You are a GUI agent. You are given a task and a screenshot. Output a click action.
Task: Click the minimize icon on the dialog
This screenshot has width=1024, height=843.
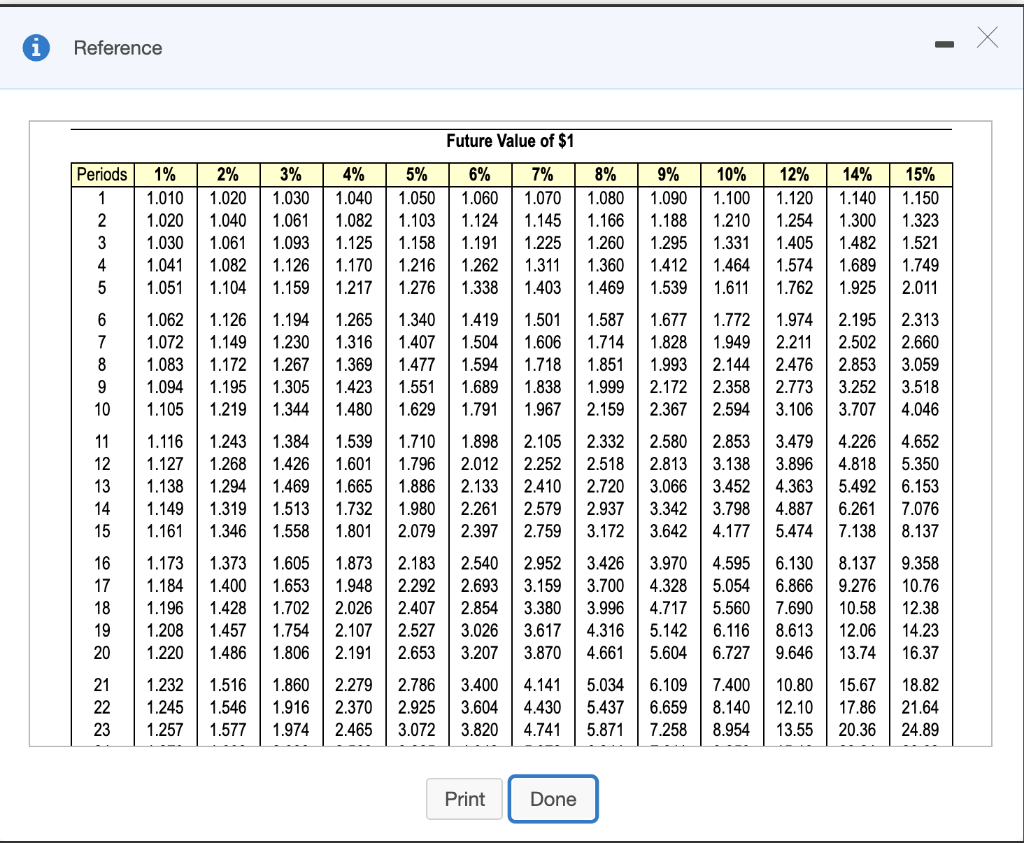[944, 44]
